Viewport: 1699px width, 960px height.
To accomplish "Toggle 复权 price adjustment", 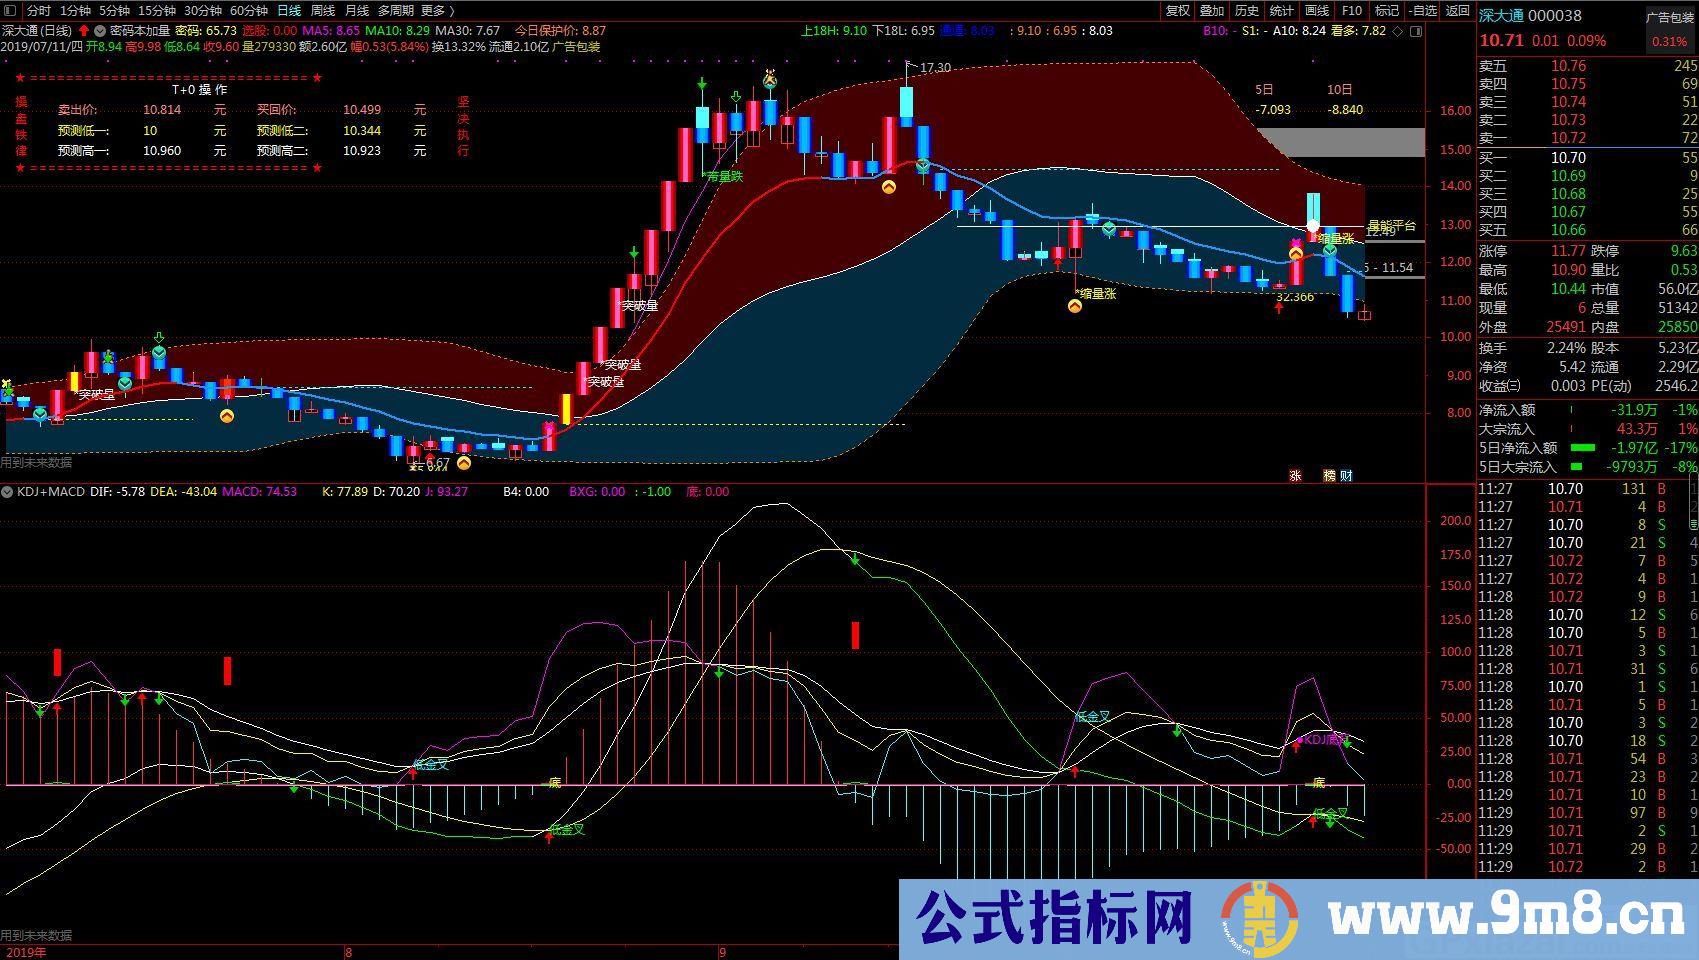I will point(1178,11).
